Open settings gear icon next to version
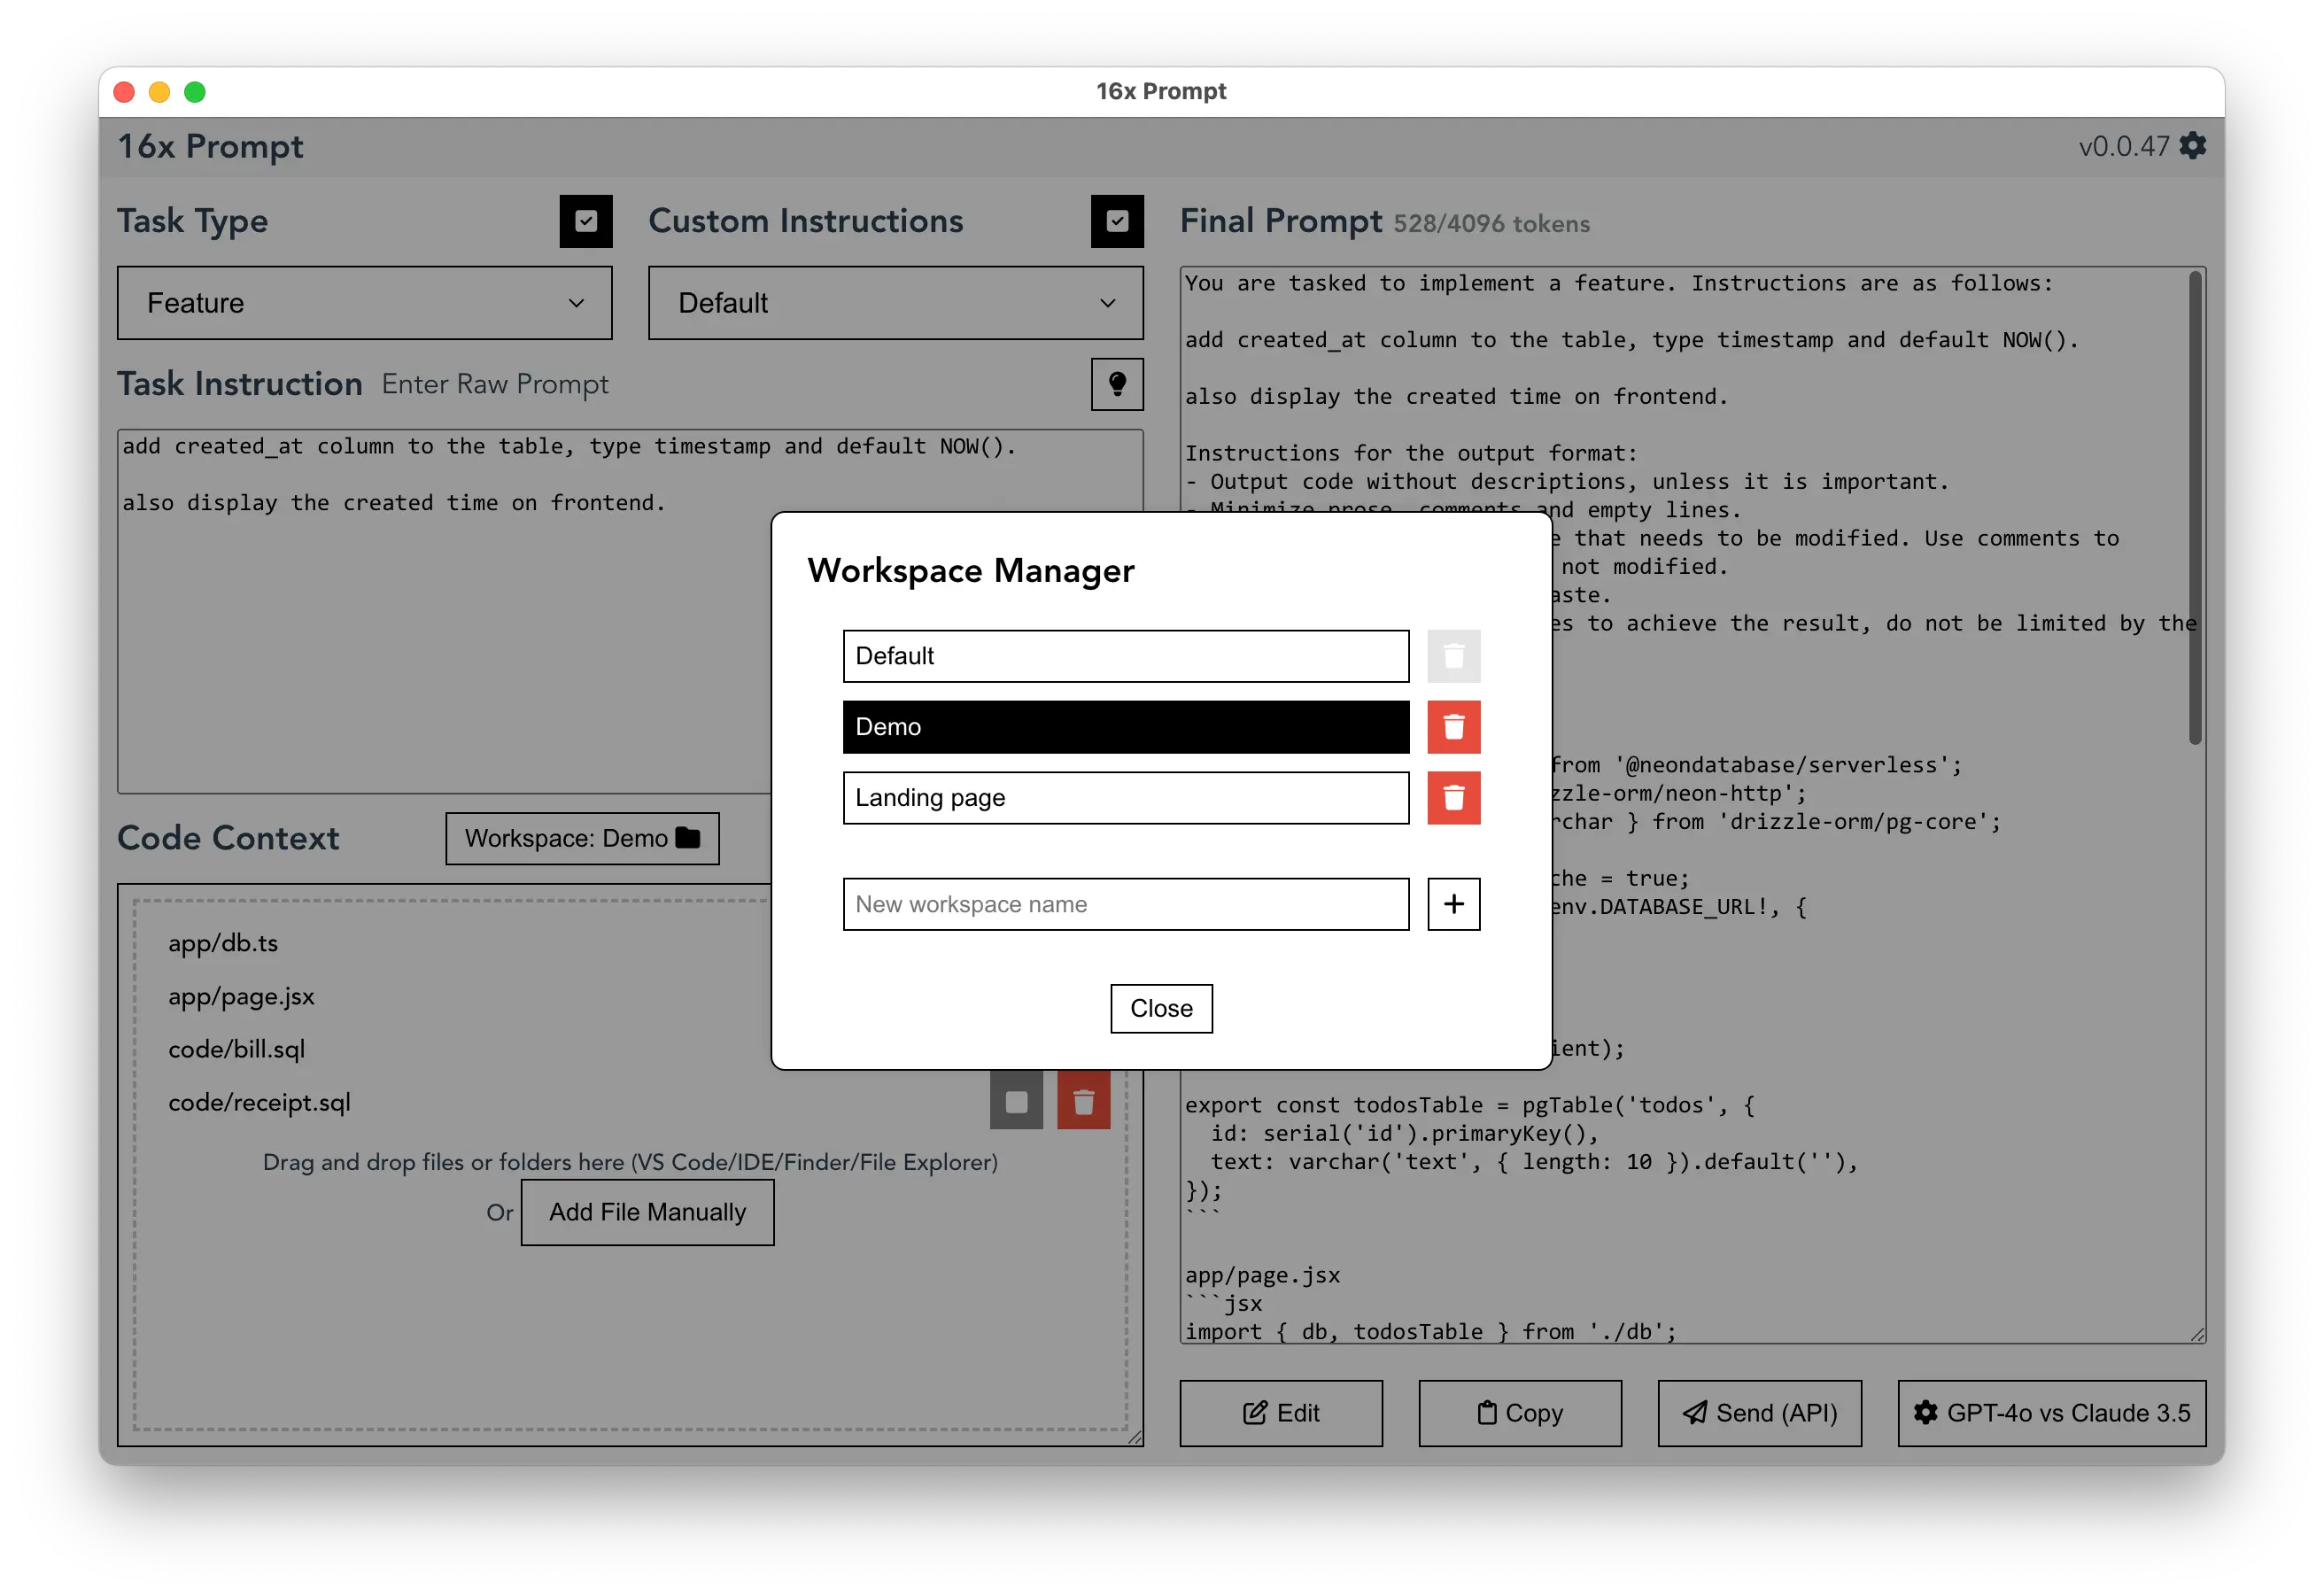Image resolution: width=2324 pixels, height=1596 pixels. tap(2192, 146)
